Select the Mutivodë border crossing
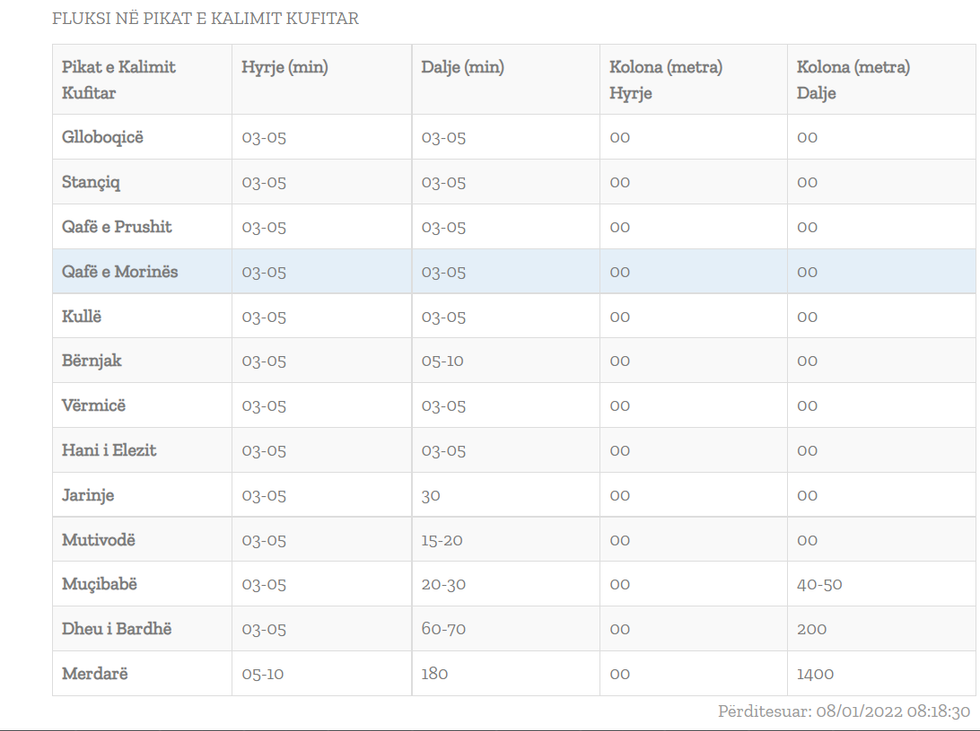The height and width of the screenshot is (731, 980). pyautogui.click(x=98, y=540)
